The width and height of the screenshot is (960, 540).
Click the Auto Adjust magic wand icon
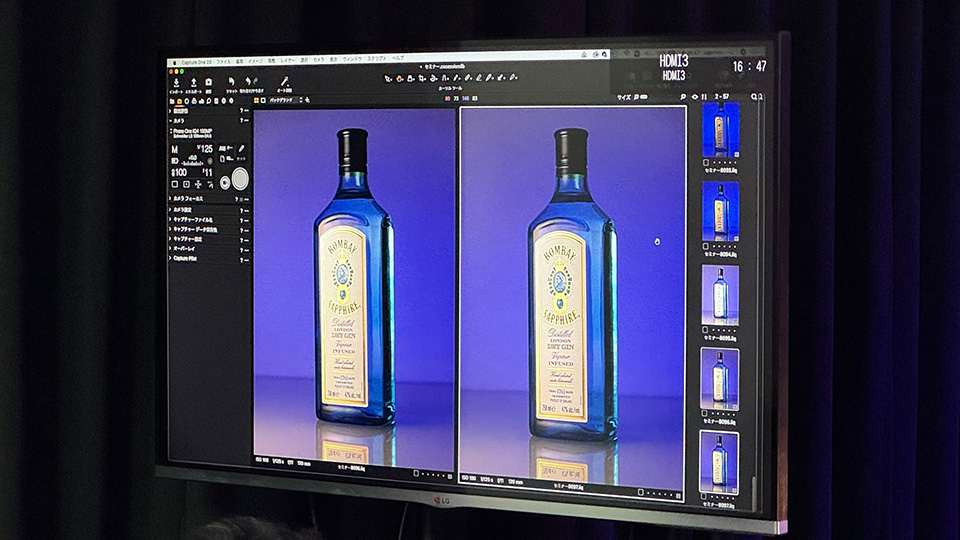pyautogui.click(x=284, y=81)
